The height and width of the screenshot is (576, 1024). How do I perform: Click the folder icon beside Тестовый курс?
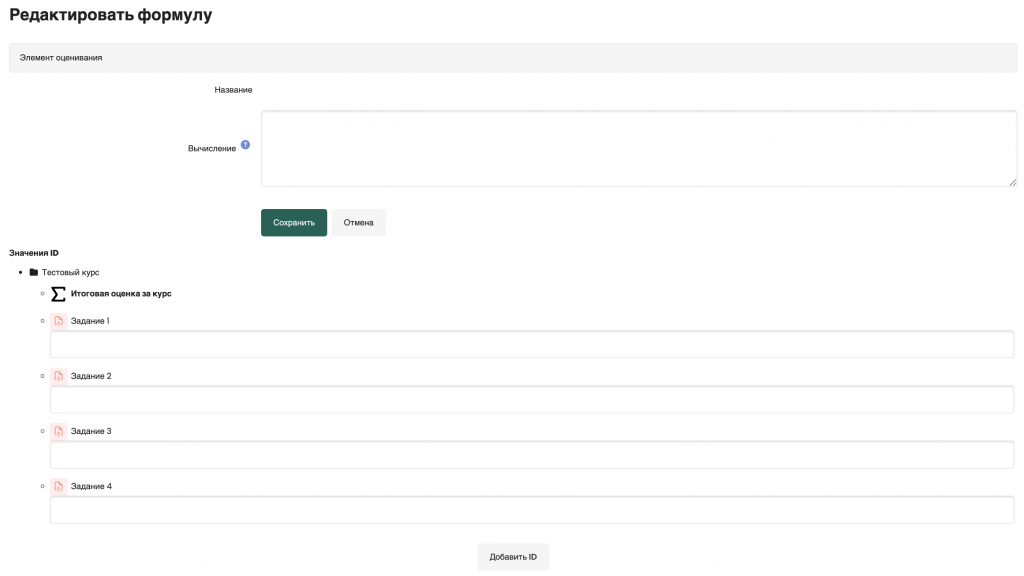click(x=34, y=272)
